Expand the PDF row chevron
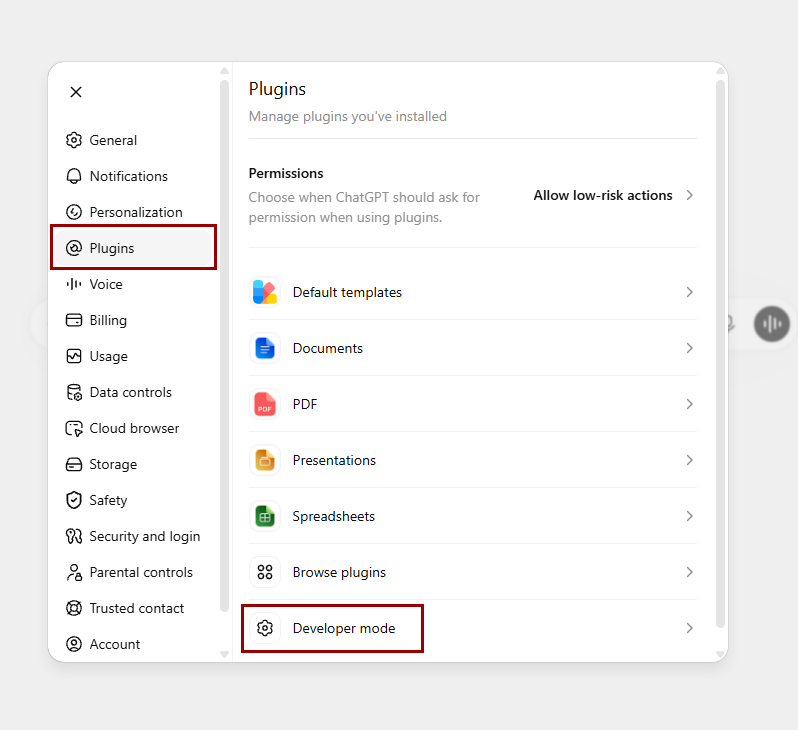798x730 pixels. tap(690, 404)
